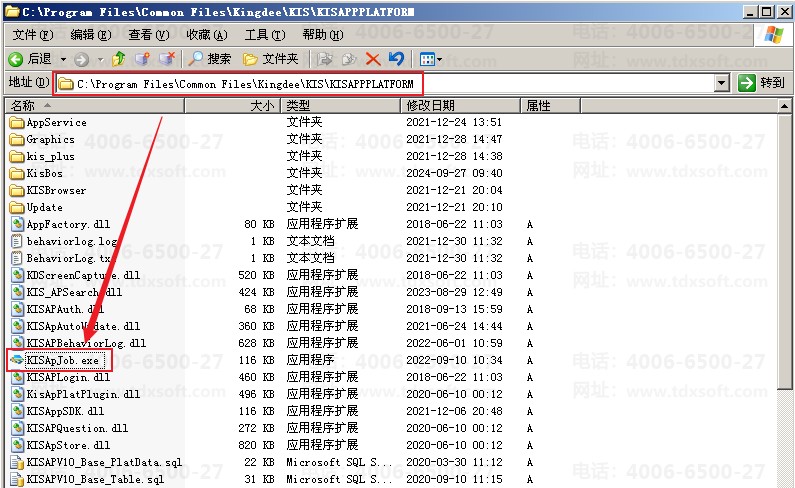
Task: Click the red Delete X toolbar icon
Action: coord(373,59)
